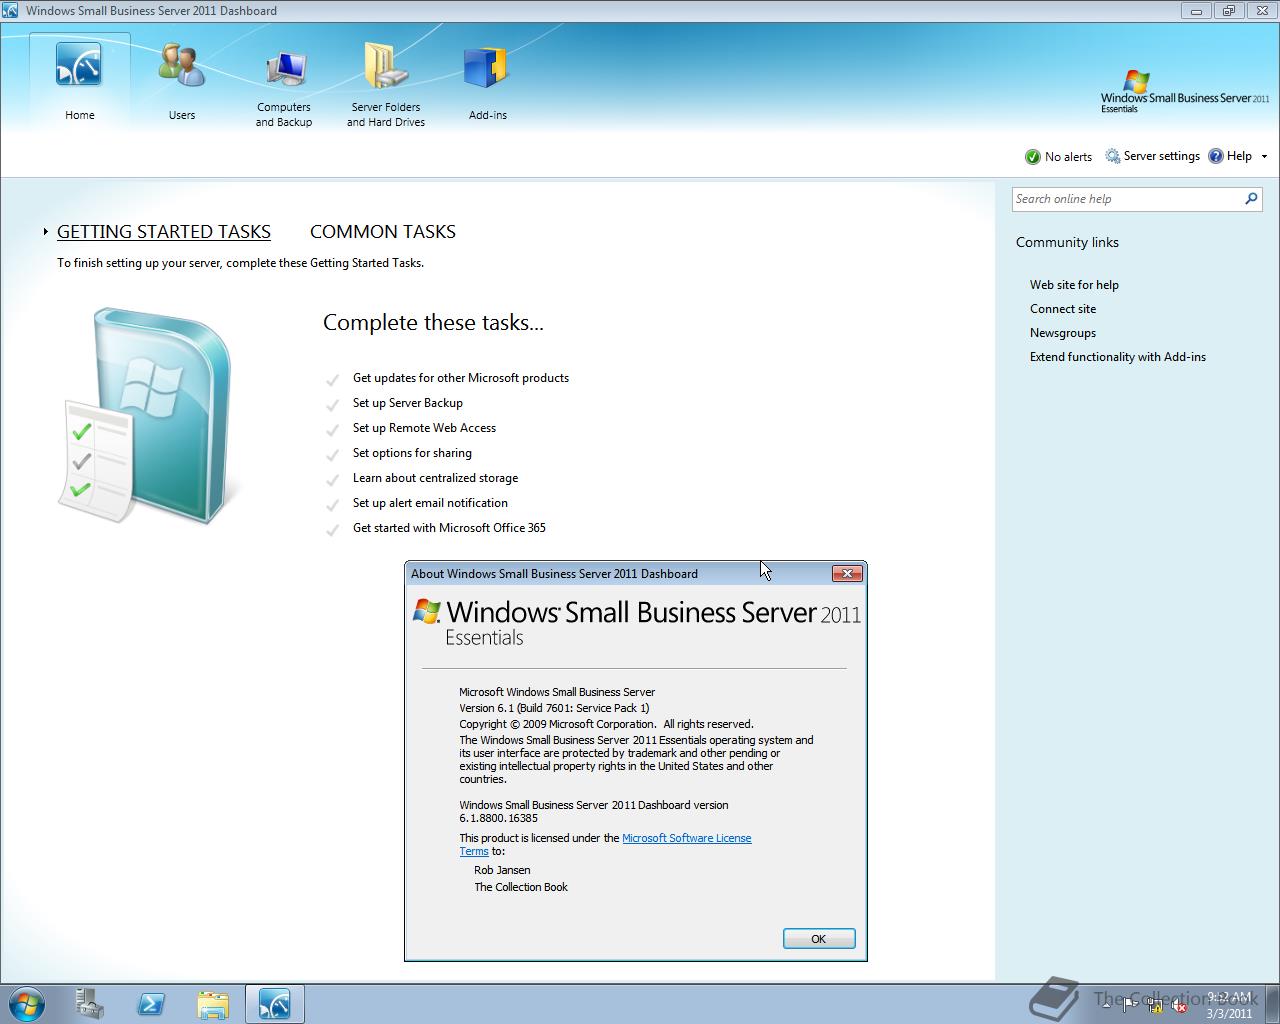Open Newsgroups community link
This screenshot has height=1024, width=1280.
(x=1063, y=333)
